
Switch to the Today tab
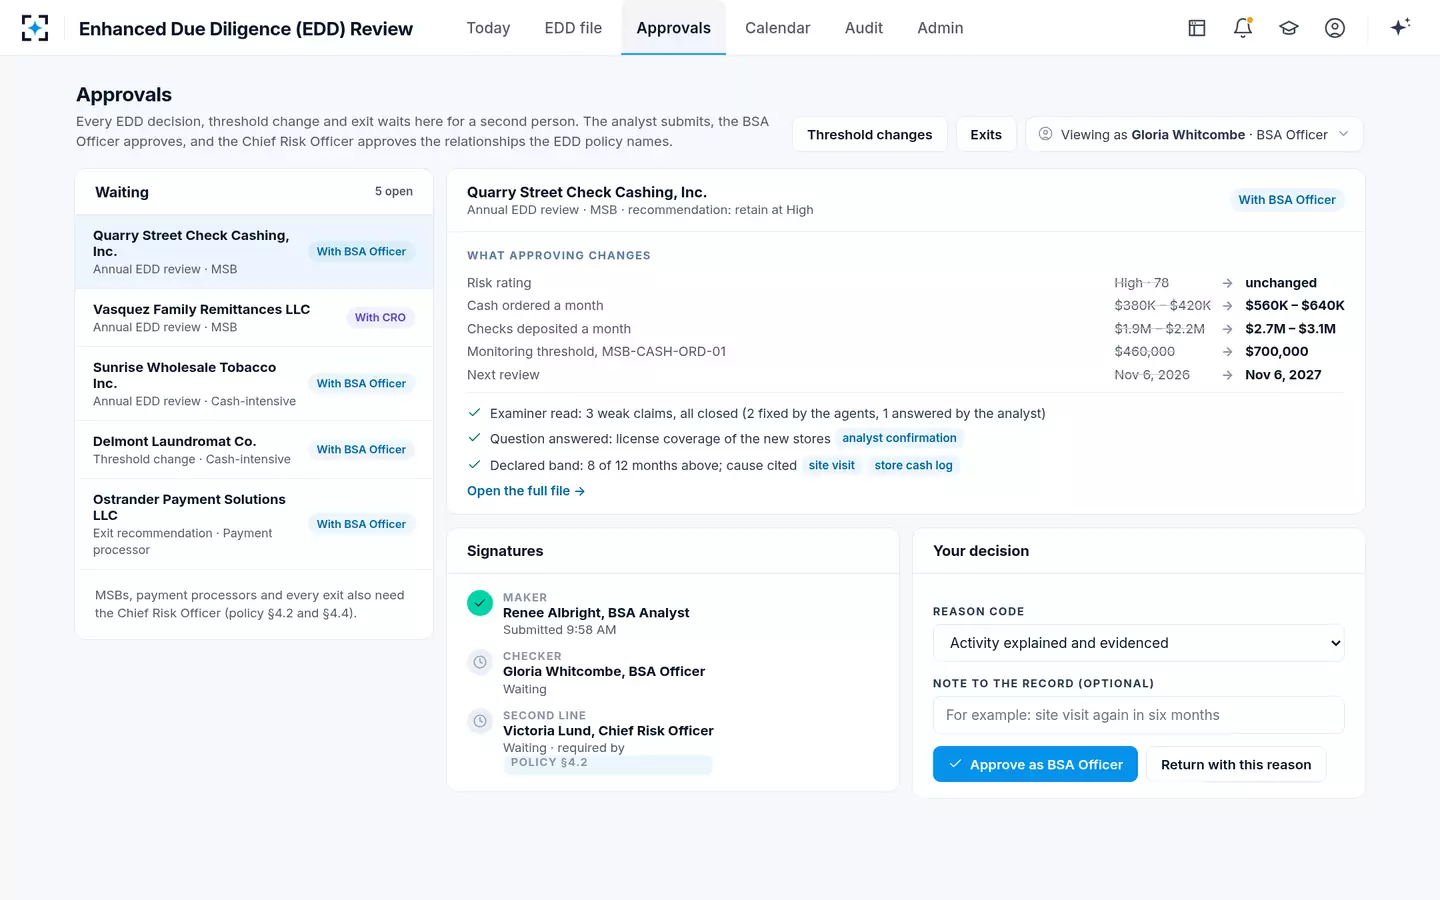click(488, 28)
